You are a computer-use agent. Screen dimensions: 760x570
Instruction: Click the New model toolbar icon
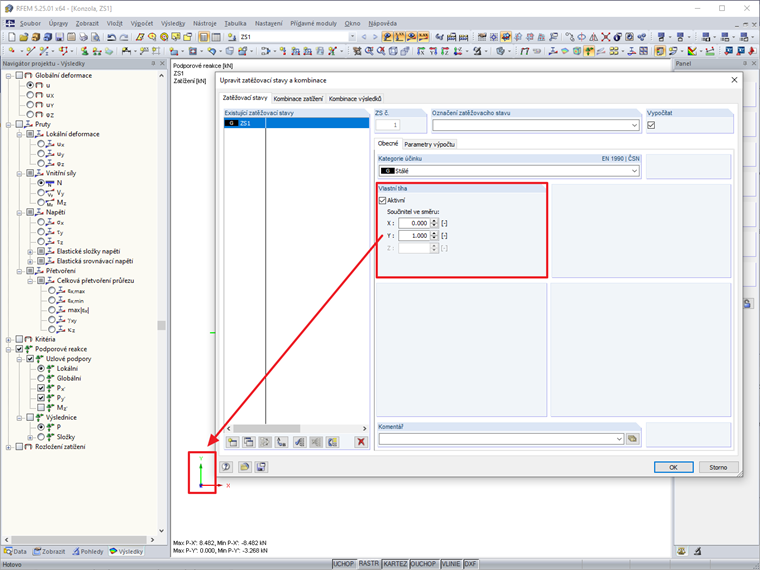click(x=12, y=37)
